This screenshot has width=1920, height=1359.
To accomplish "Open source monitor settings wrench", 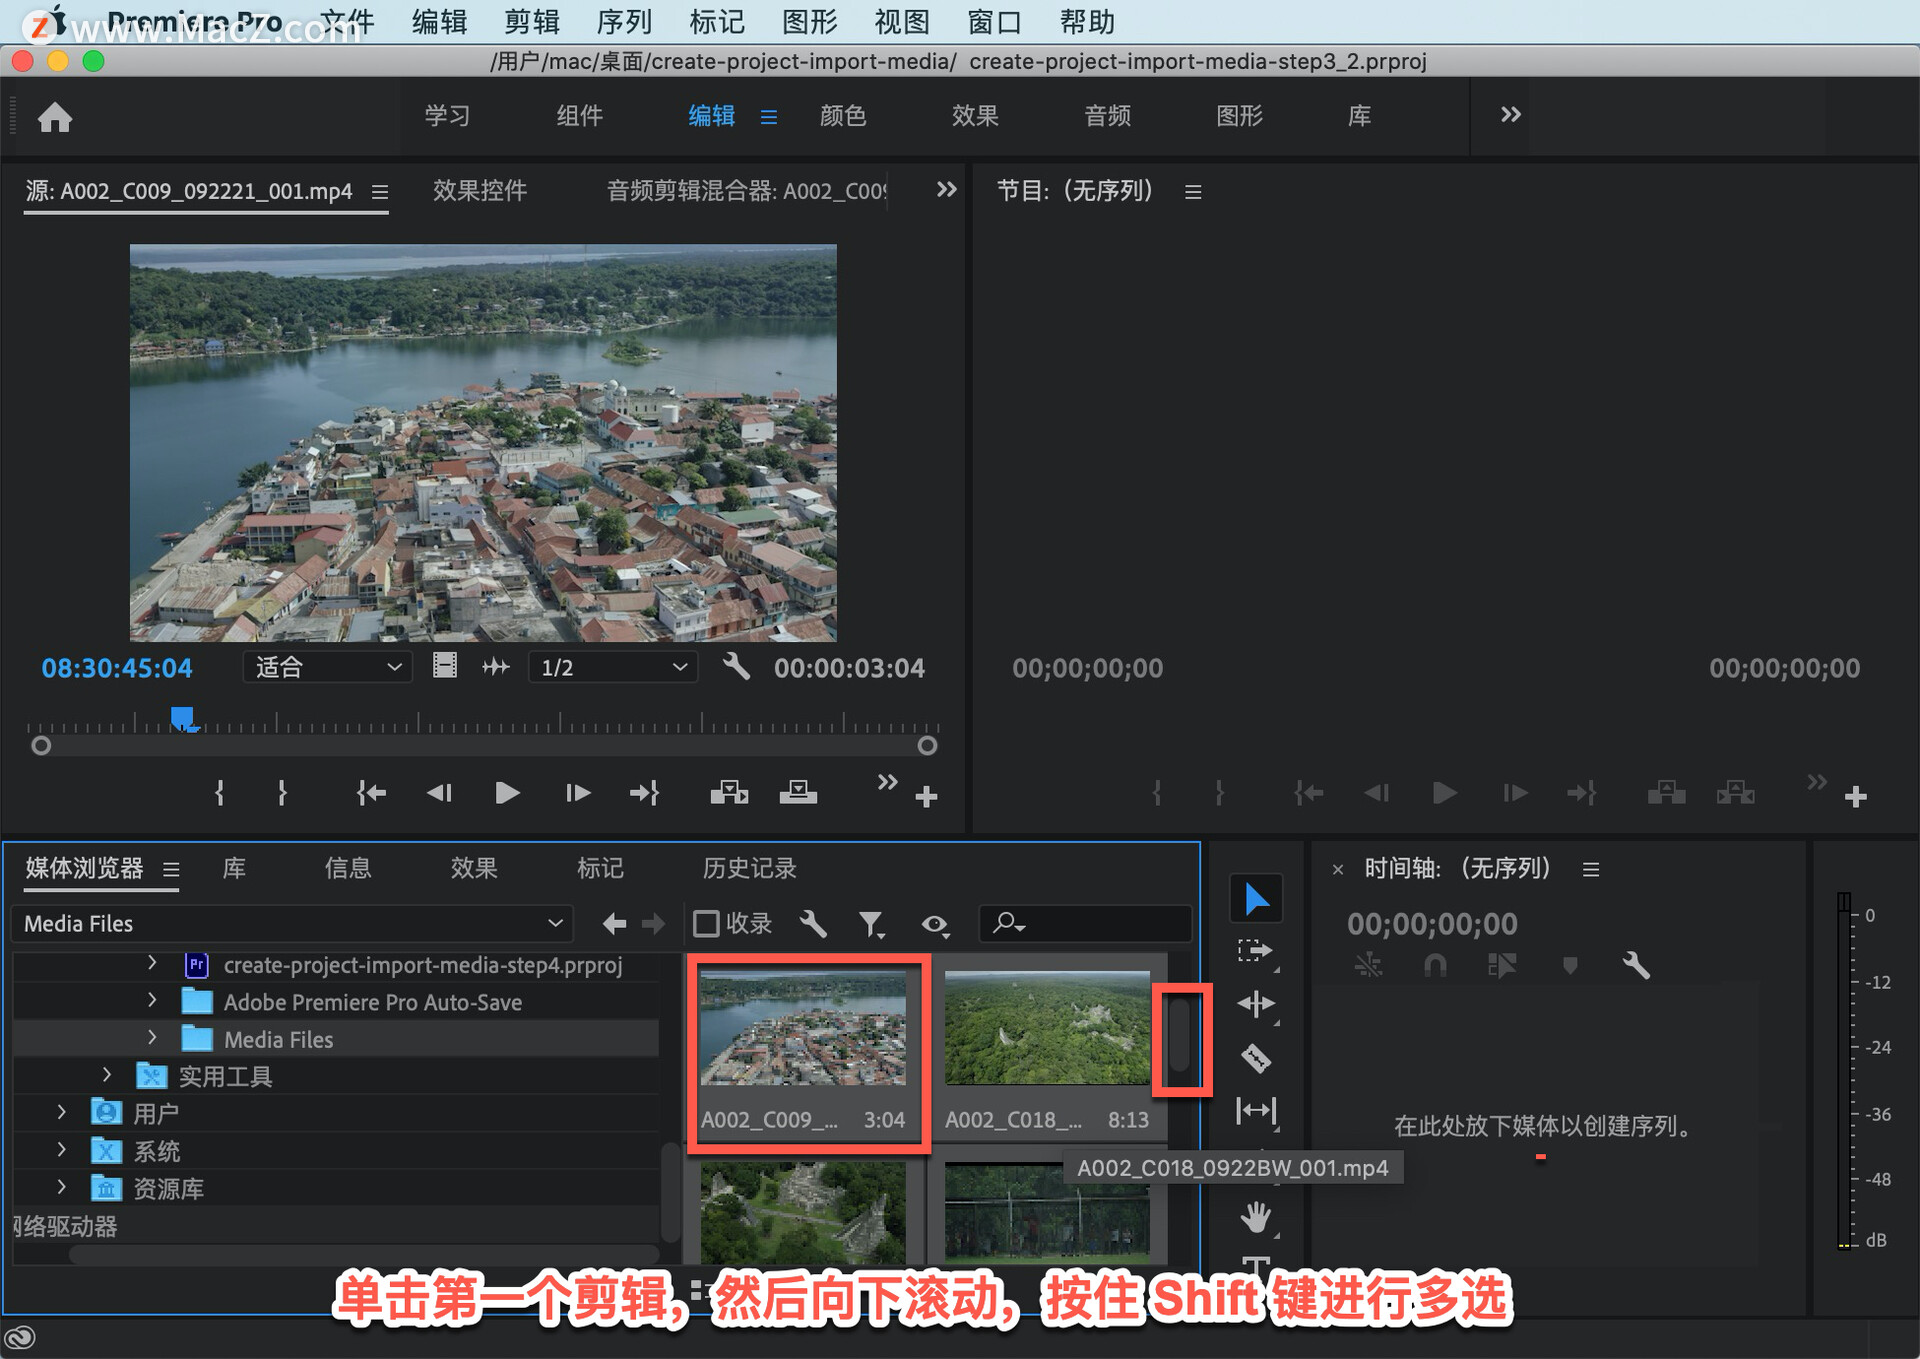I will [737, 667].
